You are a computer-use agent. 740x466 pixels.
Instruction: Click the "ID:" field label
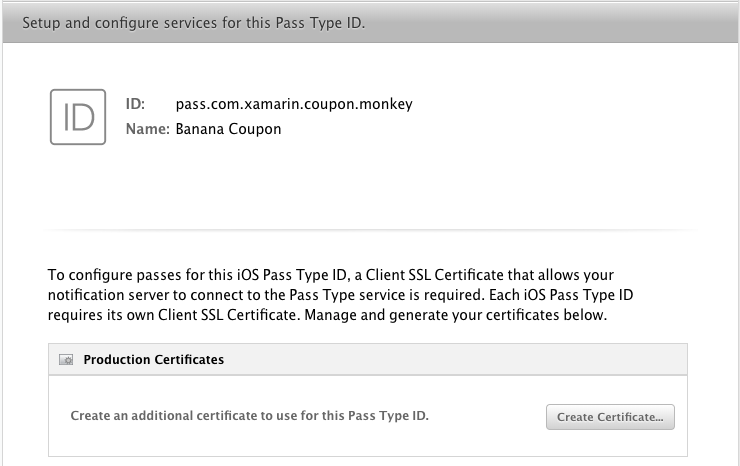pos(135,104)
